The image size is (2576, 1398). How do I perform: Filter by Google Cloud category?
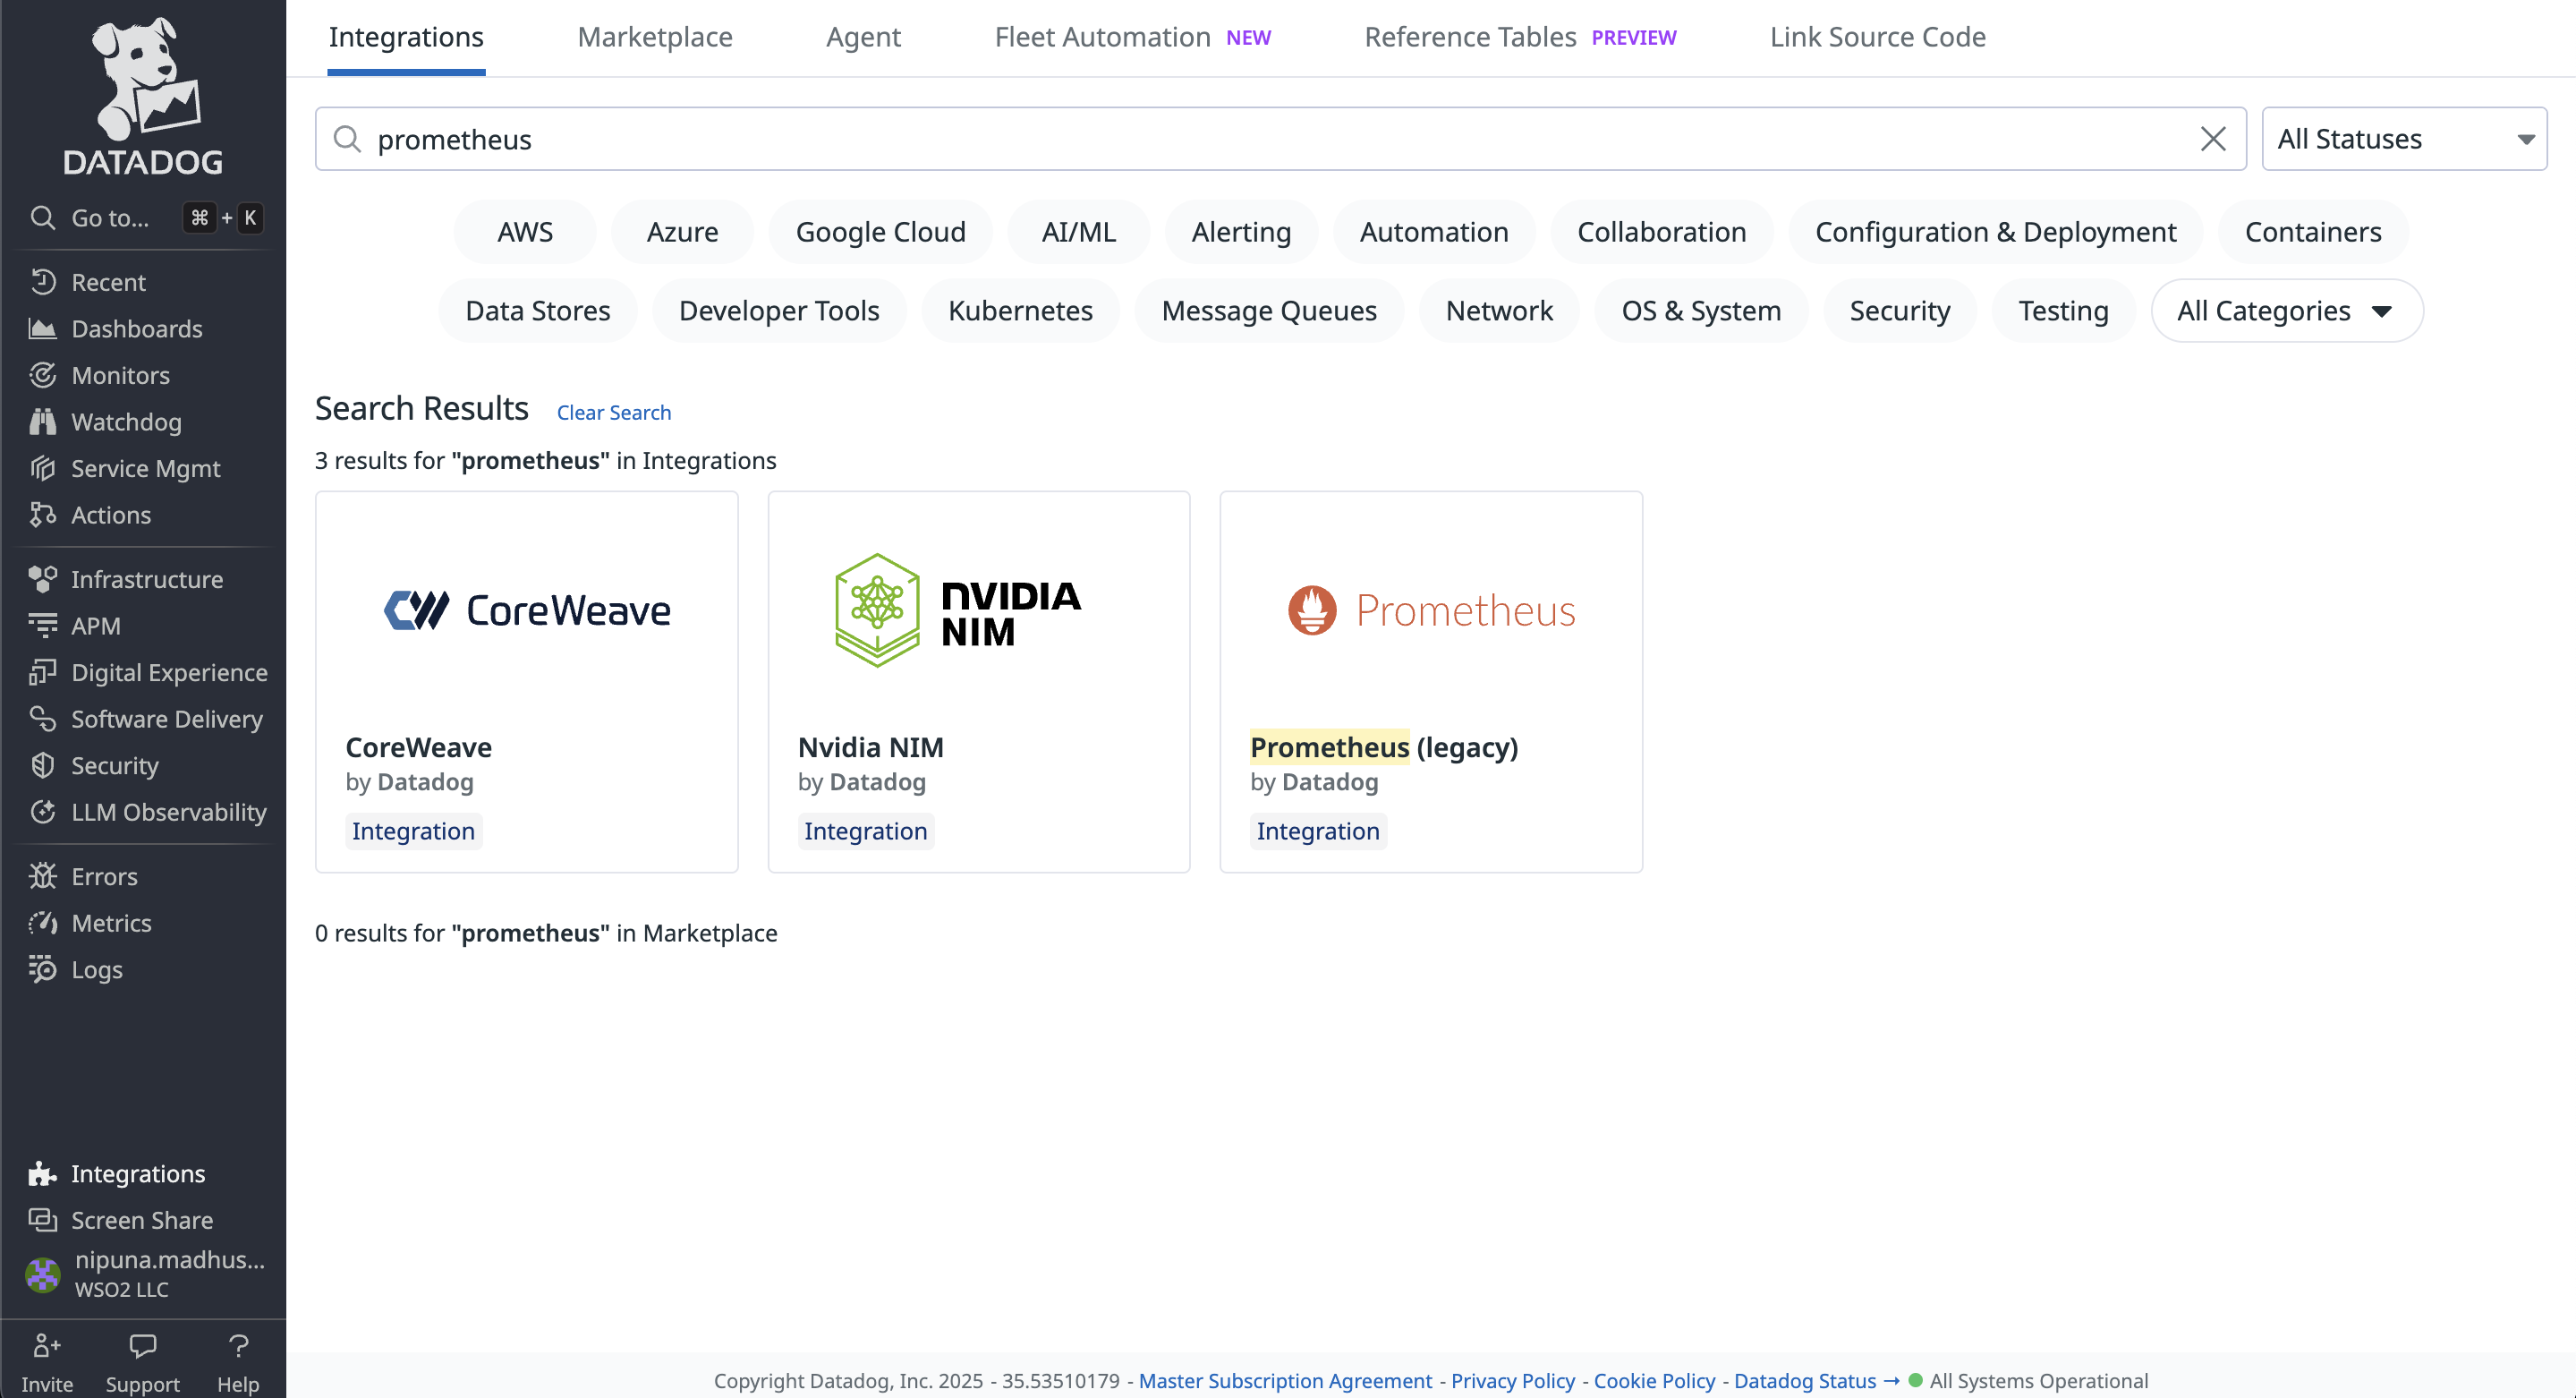(880, 232)
